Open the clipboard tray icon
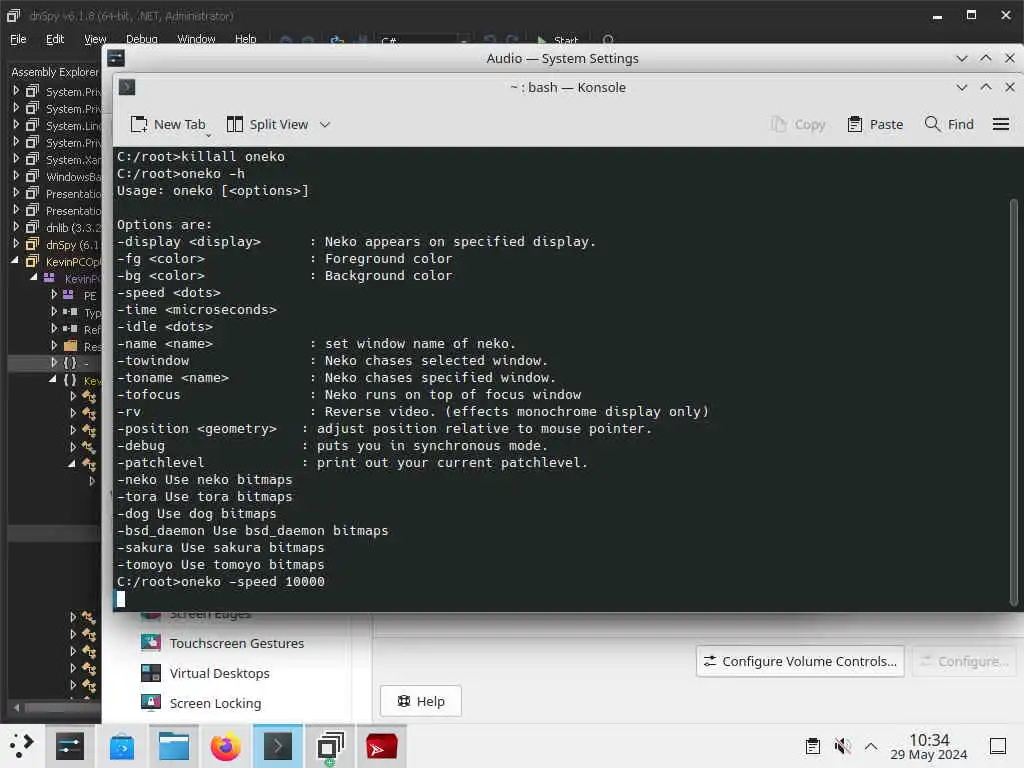Screen dimensions: 1024x768 (813, 746)
